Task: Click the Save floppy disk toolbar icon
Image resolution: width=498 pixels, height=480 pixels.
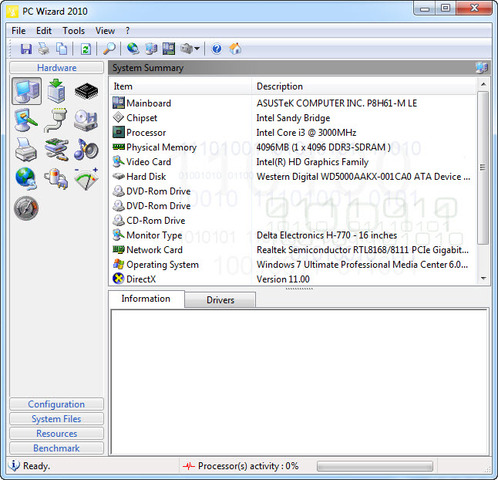Action: (26, 49)
